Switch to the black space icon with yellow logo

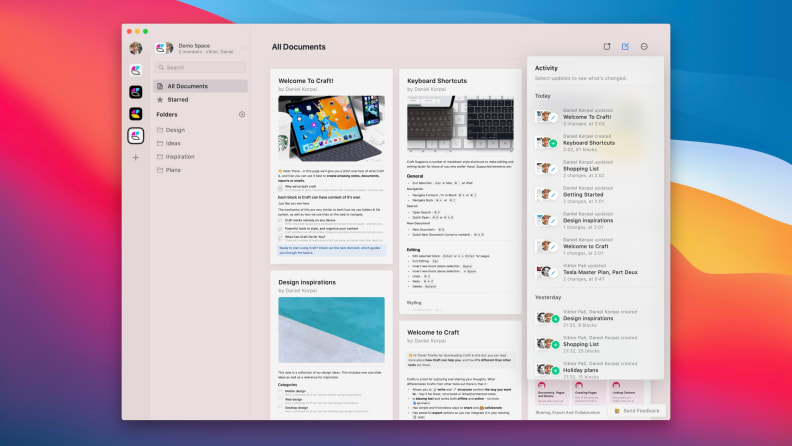(x=135, y=114)
